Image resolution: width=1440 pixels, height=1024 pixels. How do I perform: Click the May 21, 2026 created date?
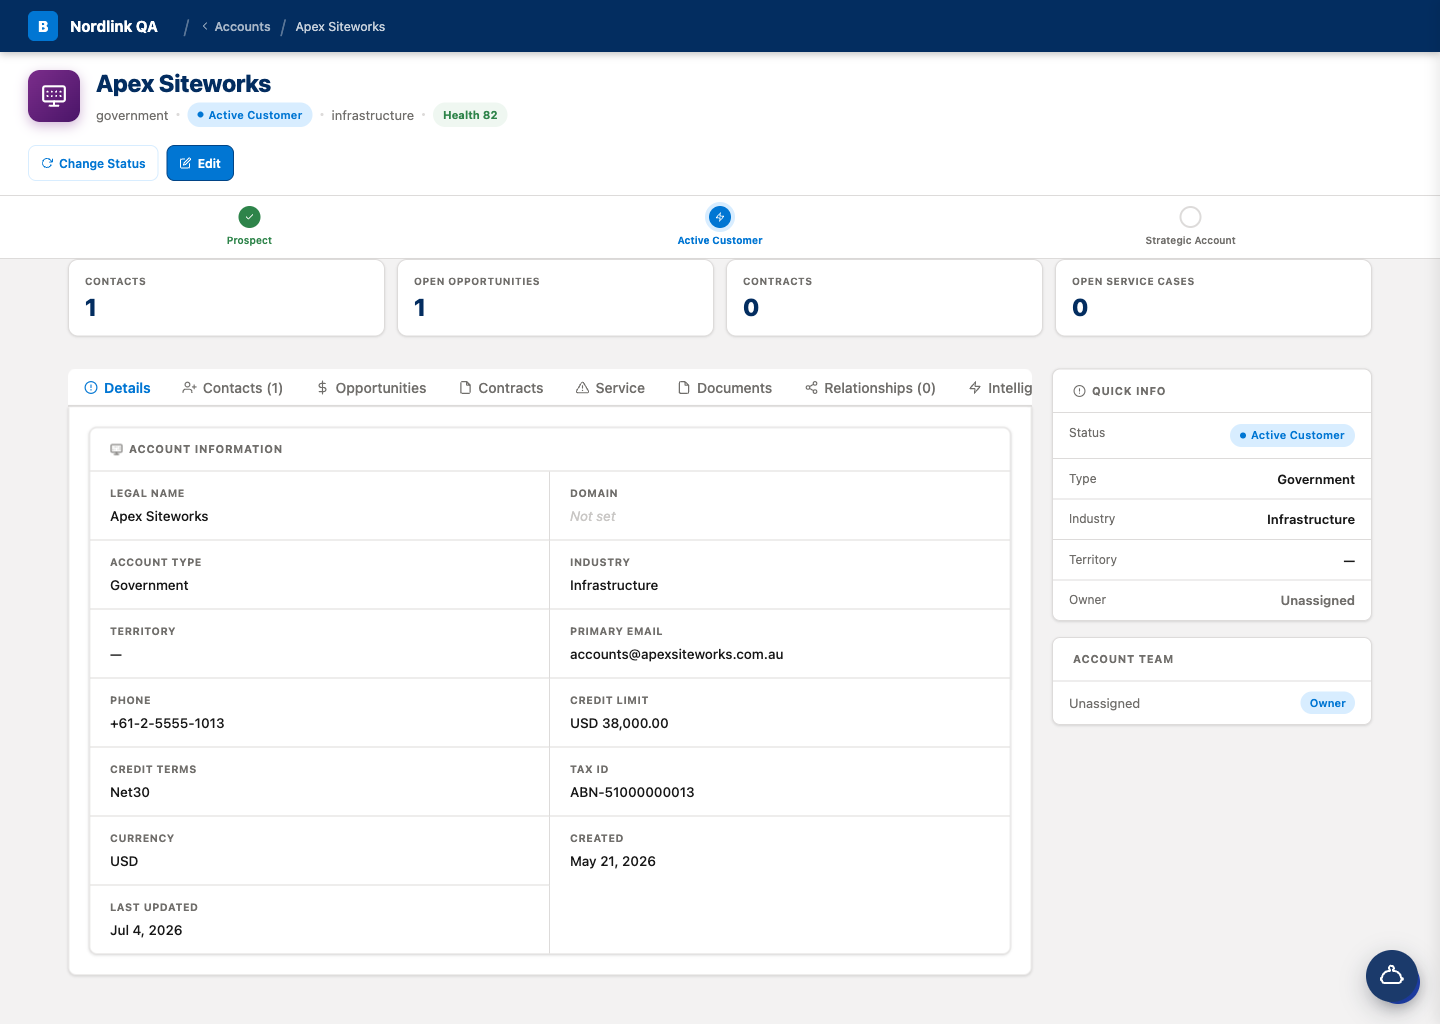coord(613,861)
